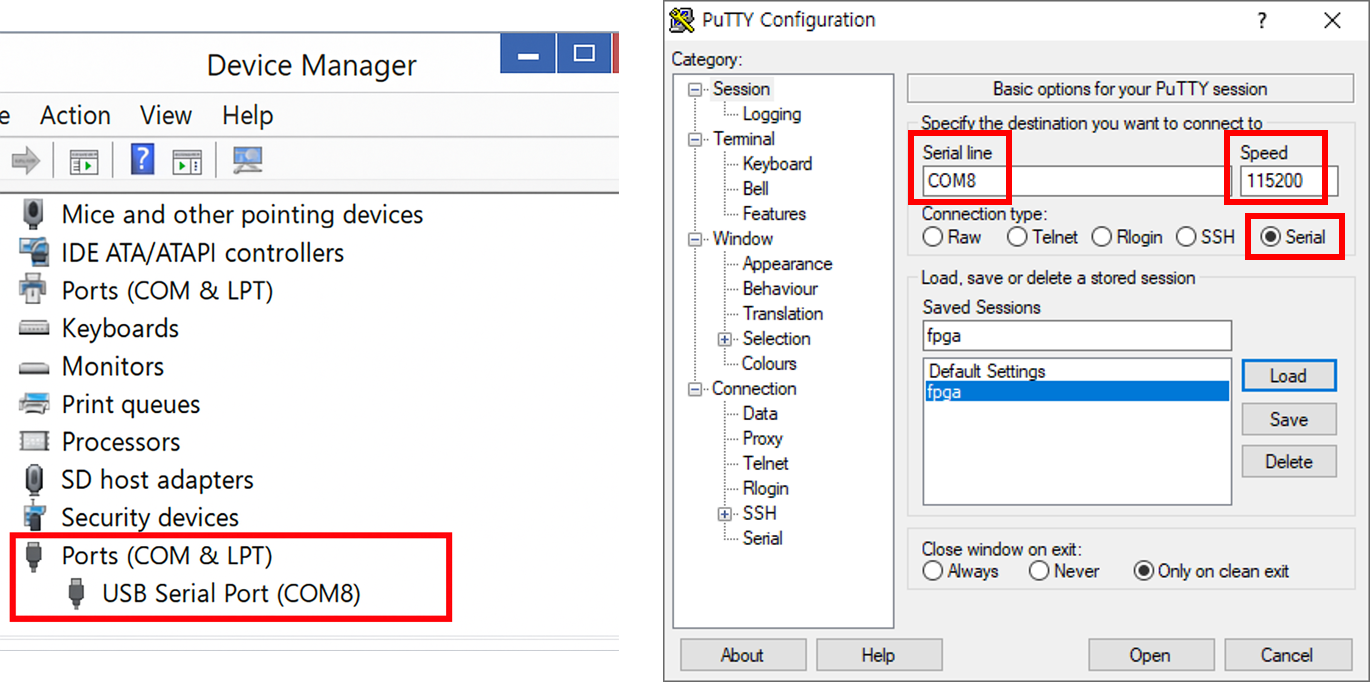Minimize the Device Manager window
The width and height of the screenshot is (1370, 682).
[528, 53]
